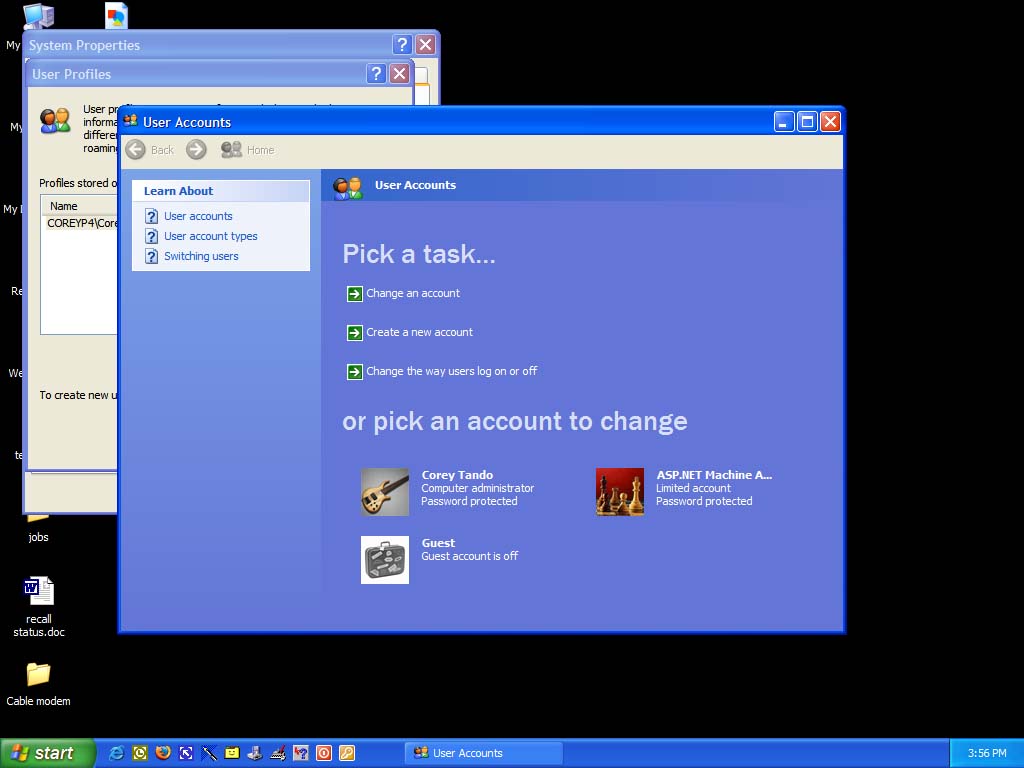Pick the ASP.NET Machine account
Viewport: 1024px width, 768px height.
click(684, 492)
